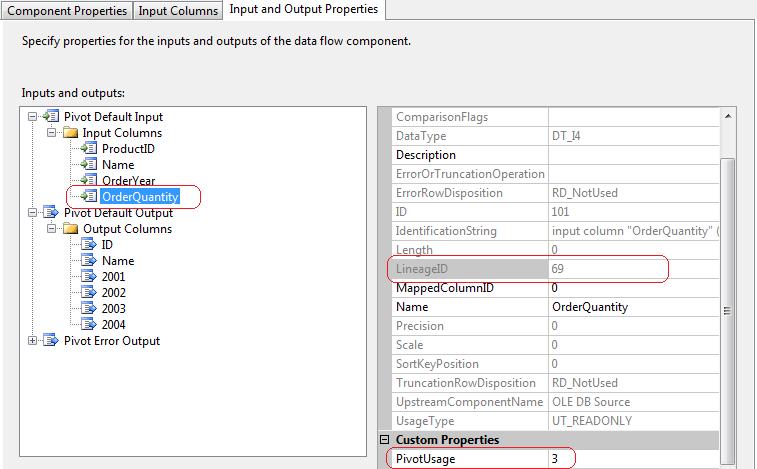Collapse the Custom Properties section
Screen dimensions: 757x469
point(385,440)
